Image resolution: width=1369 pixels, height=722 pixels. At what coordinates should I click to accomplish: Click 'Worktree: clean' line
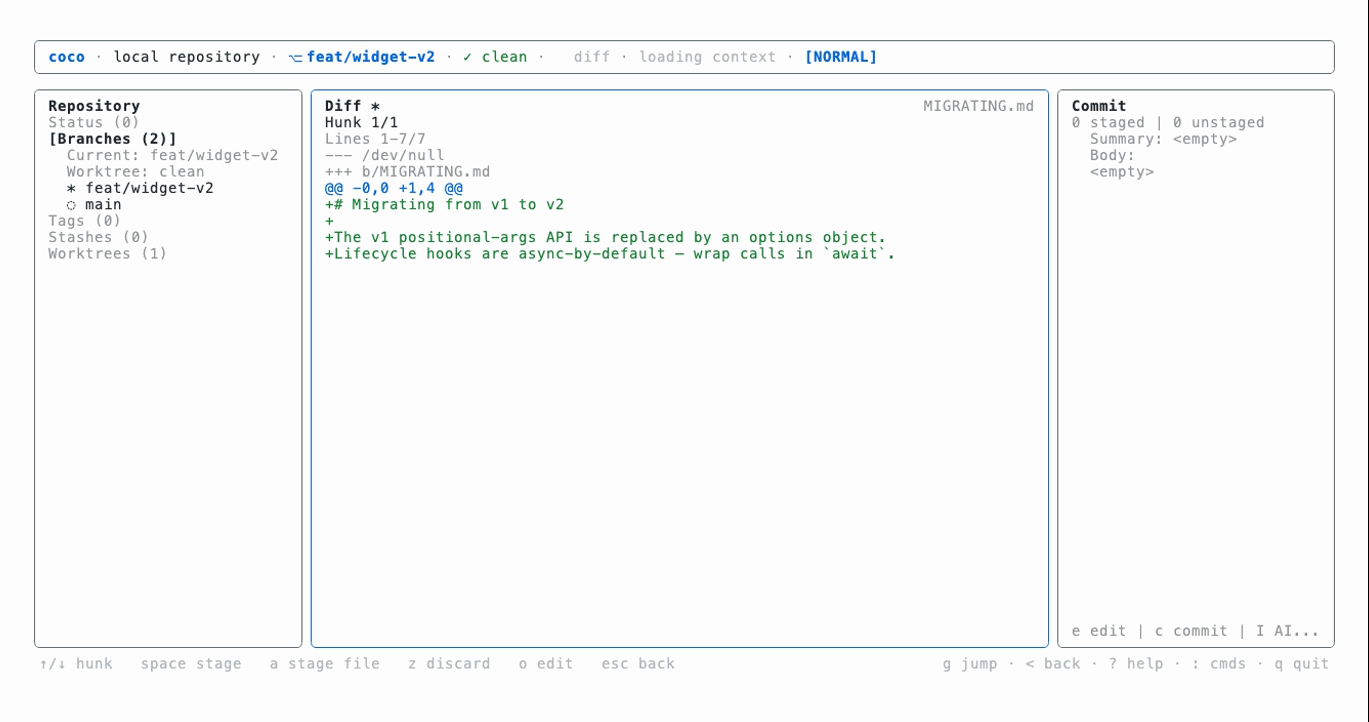(x=136, y=172)
